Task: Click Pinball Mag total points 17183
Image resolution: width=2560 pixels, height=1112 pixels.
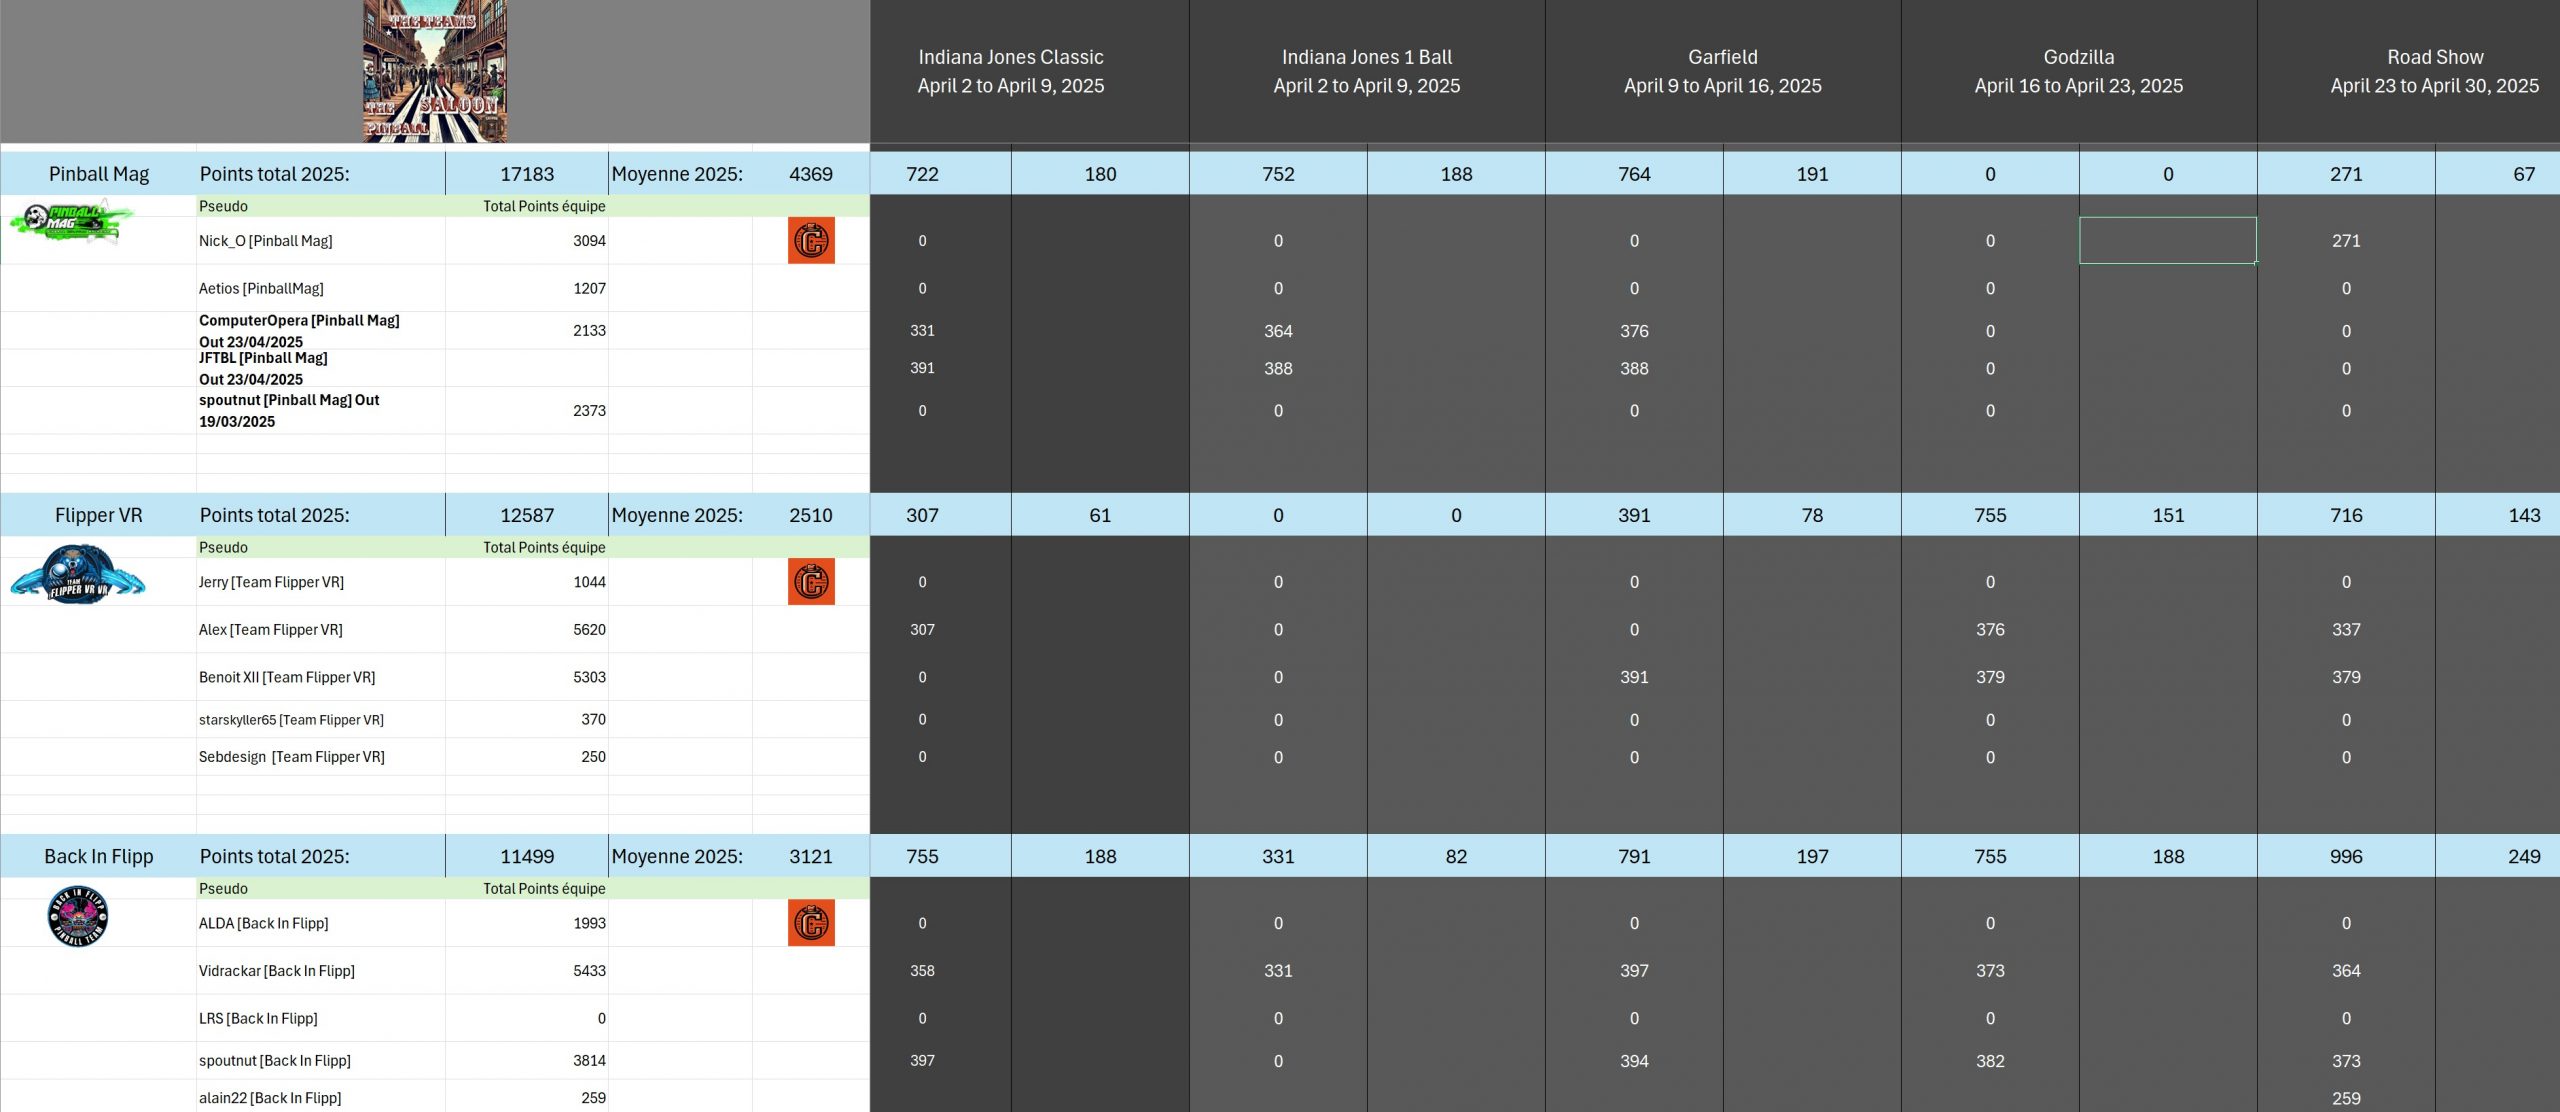Action: click(526, 174)
